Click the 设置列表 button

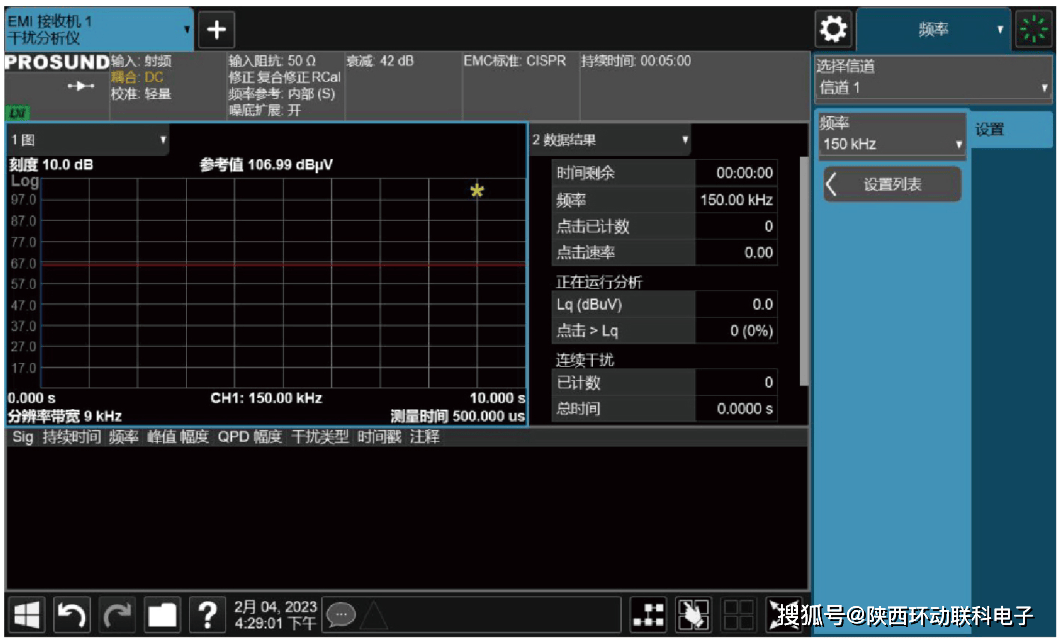point(892,185)
